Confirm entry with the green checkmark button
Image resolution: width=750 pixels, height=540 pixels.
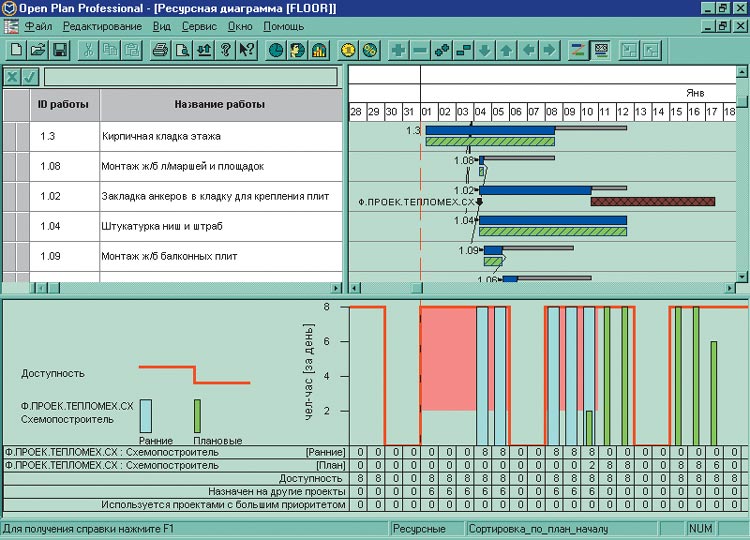(x=31, y=77)
